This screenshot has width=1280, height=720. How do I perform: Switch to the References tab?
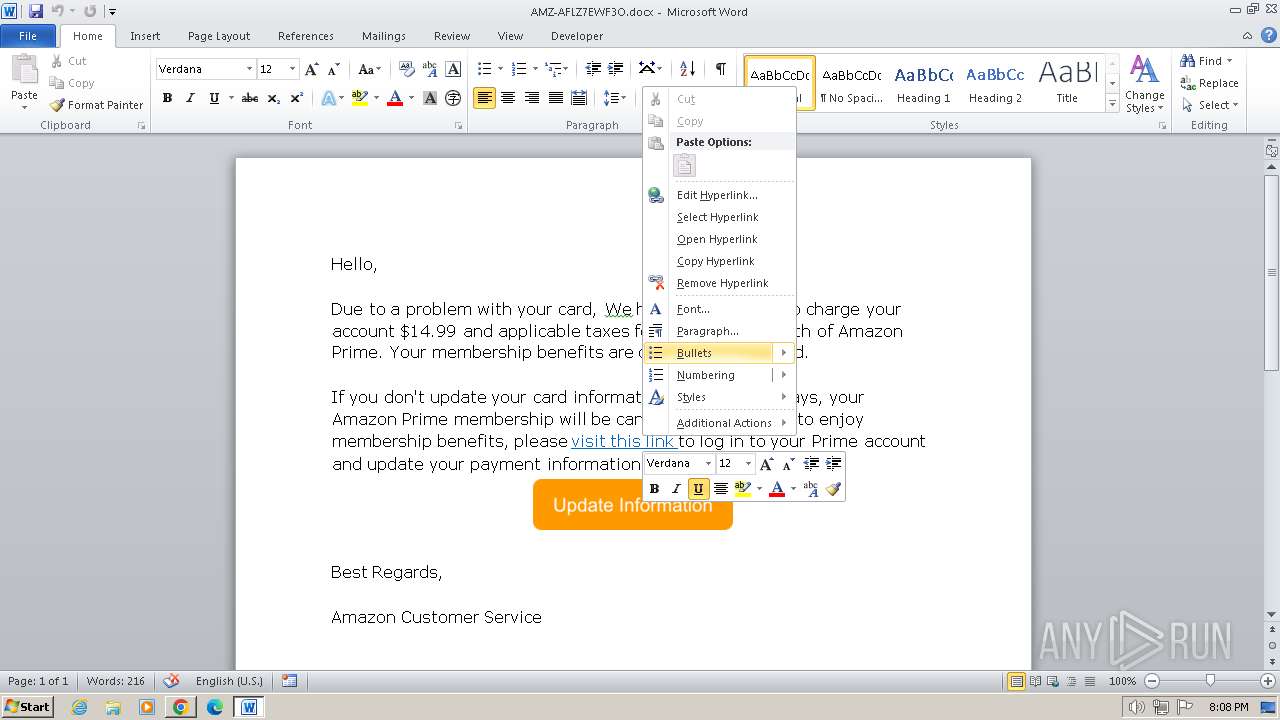pyautogui.click(x=306, y=36)
